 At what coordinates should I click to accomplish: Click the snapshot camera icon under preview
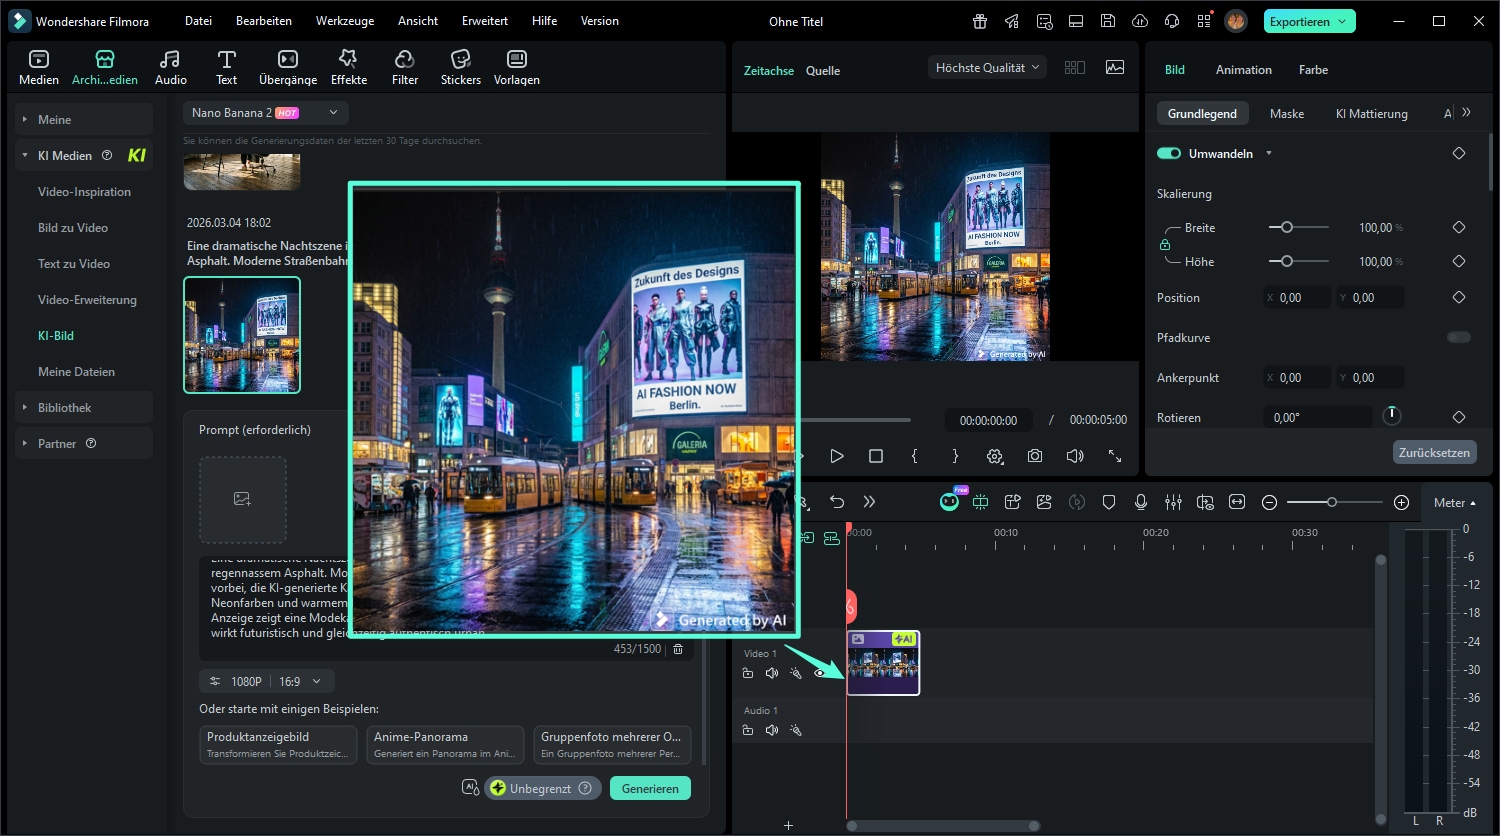[1035, 456]
